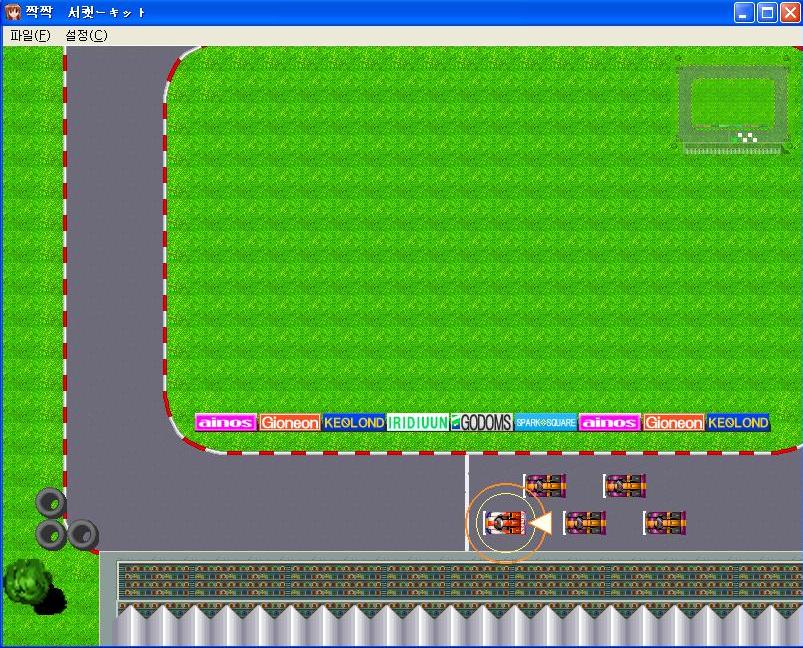Click the GODOMS sponsor banner
Viewport: 803px width, 648px height.
(481, 423)
